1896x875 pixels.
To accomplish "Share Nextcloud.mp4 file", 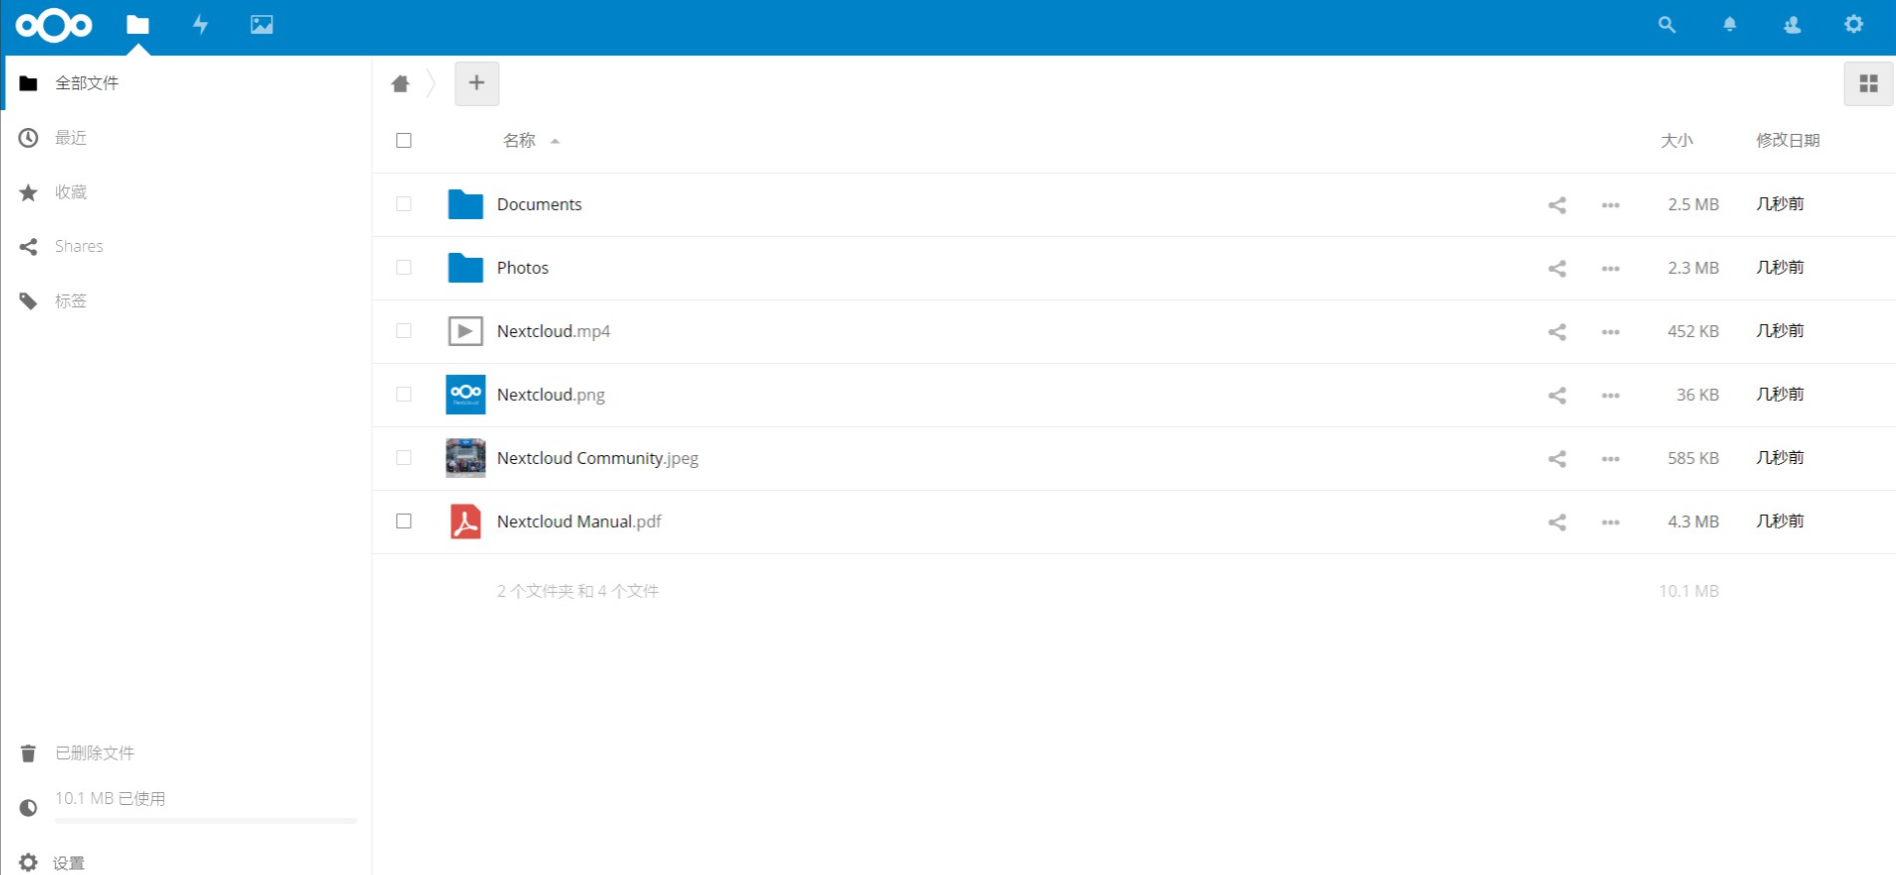I will (1557, 332).
